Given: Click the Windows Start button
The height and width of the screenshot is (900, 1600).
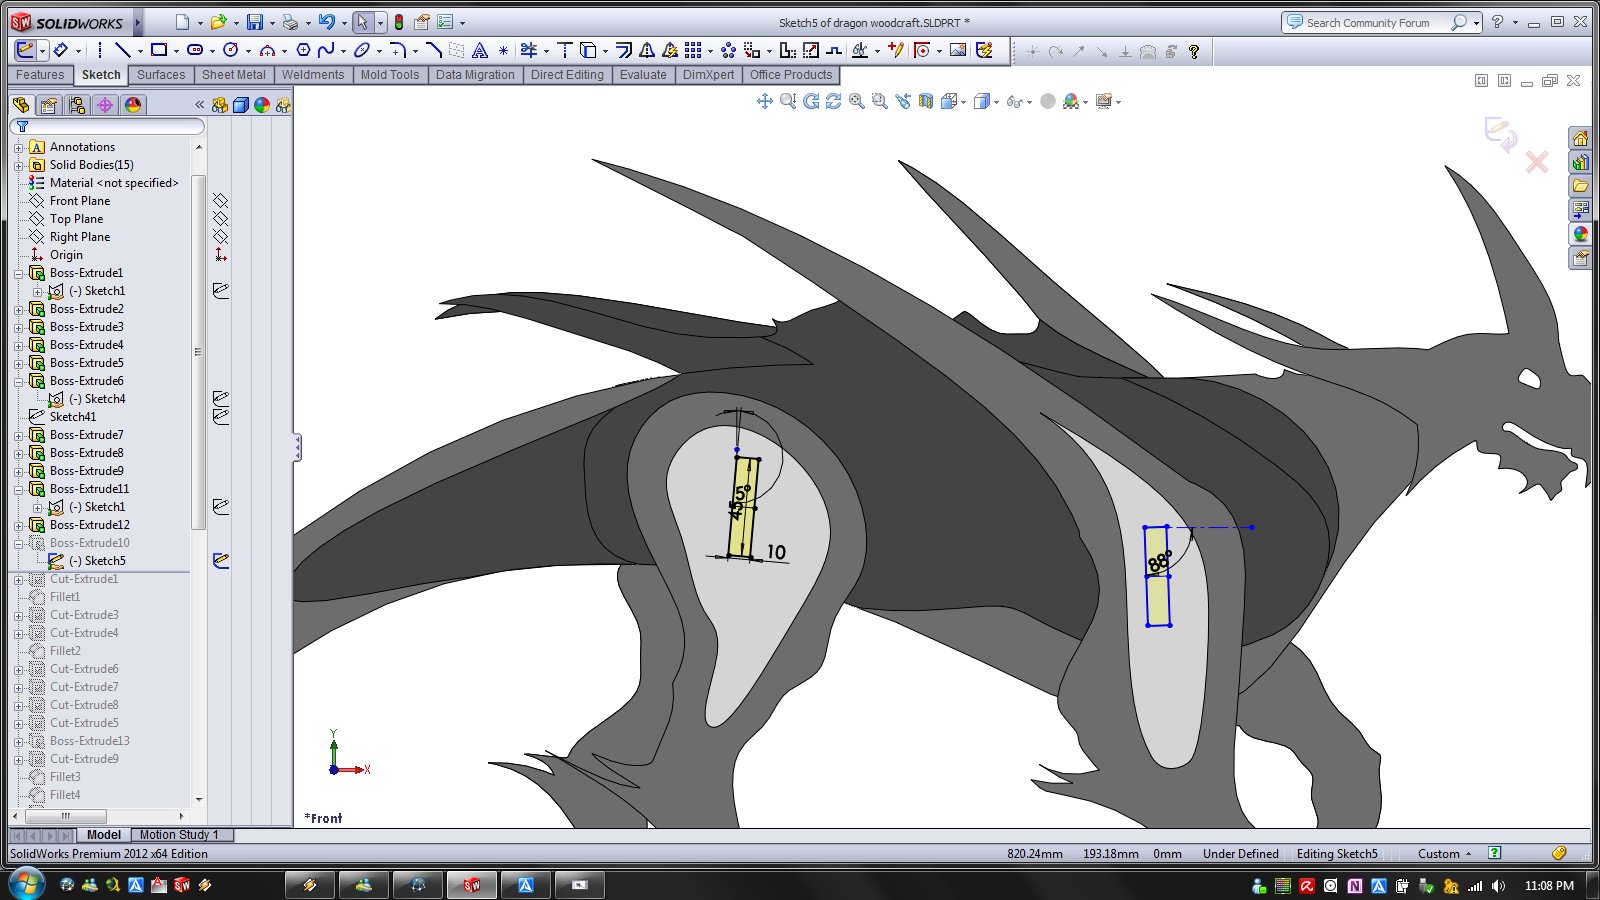Looking at the screenshot, I should [26, 884].
